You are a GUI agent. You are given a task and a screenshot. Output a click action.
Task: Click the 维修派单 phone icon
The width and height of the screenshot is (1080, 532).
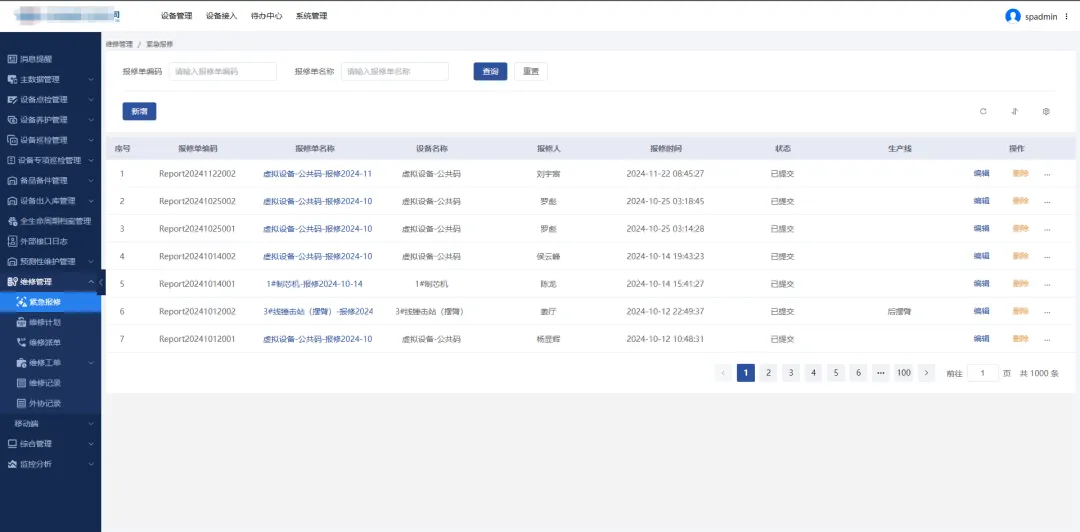point(21,342)
